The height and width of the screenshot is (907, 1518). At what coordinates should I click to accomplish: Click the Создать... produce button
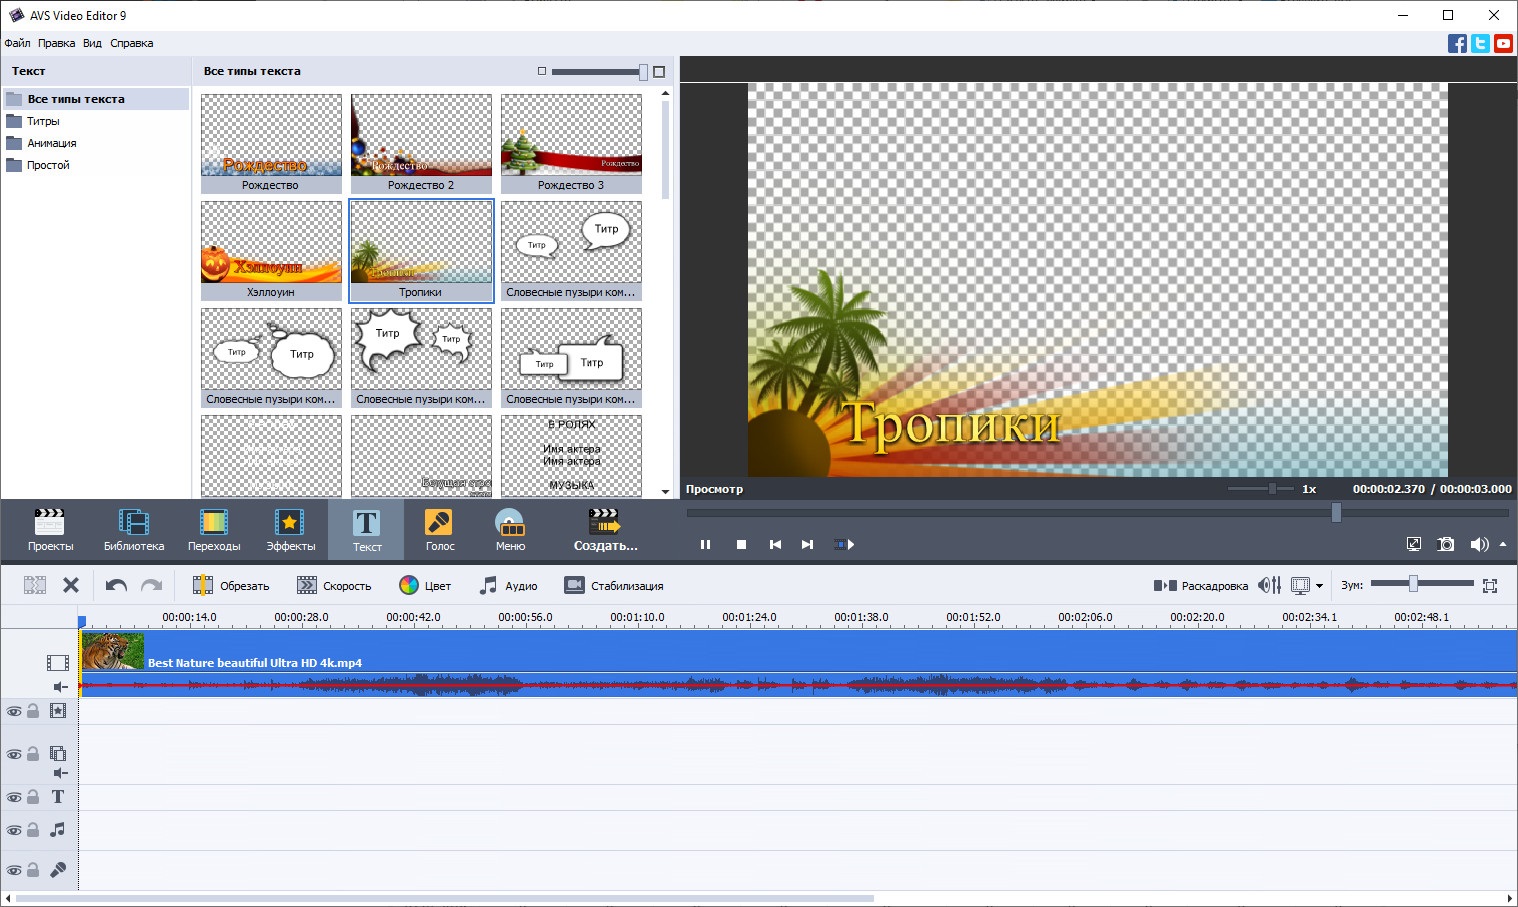point(605,530)
